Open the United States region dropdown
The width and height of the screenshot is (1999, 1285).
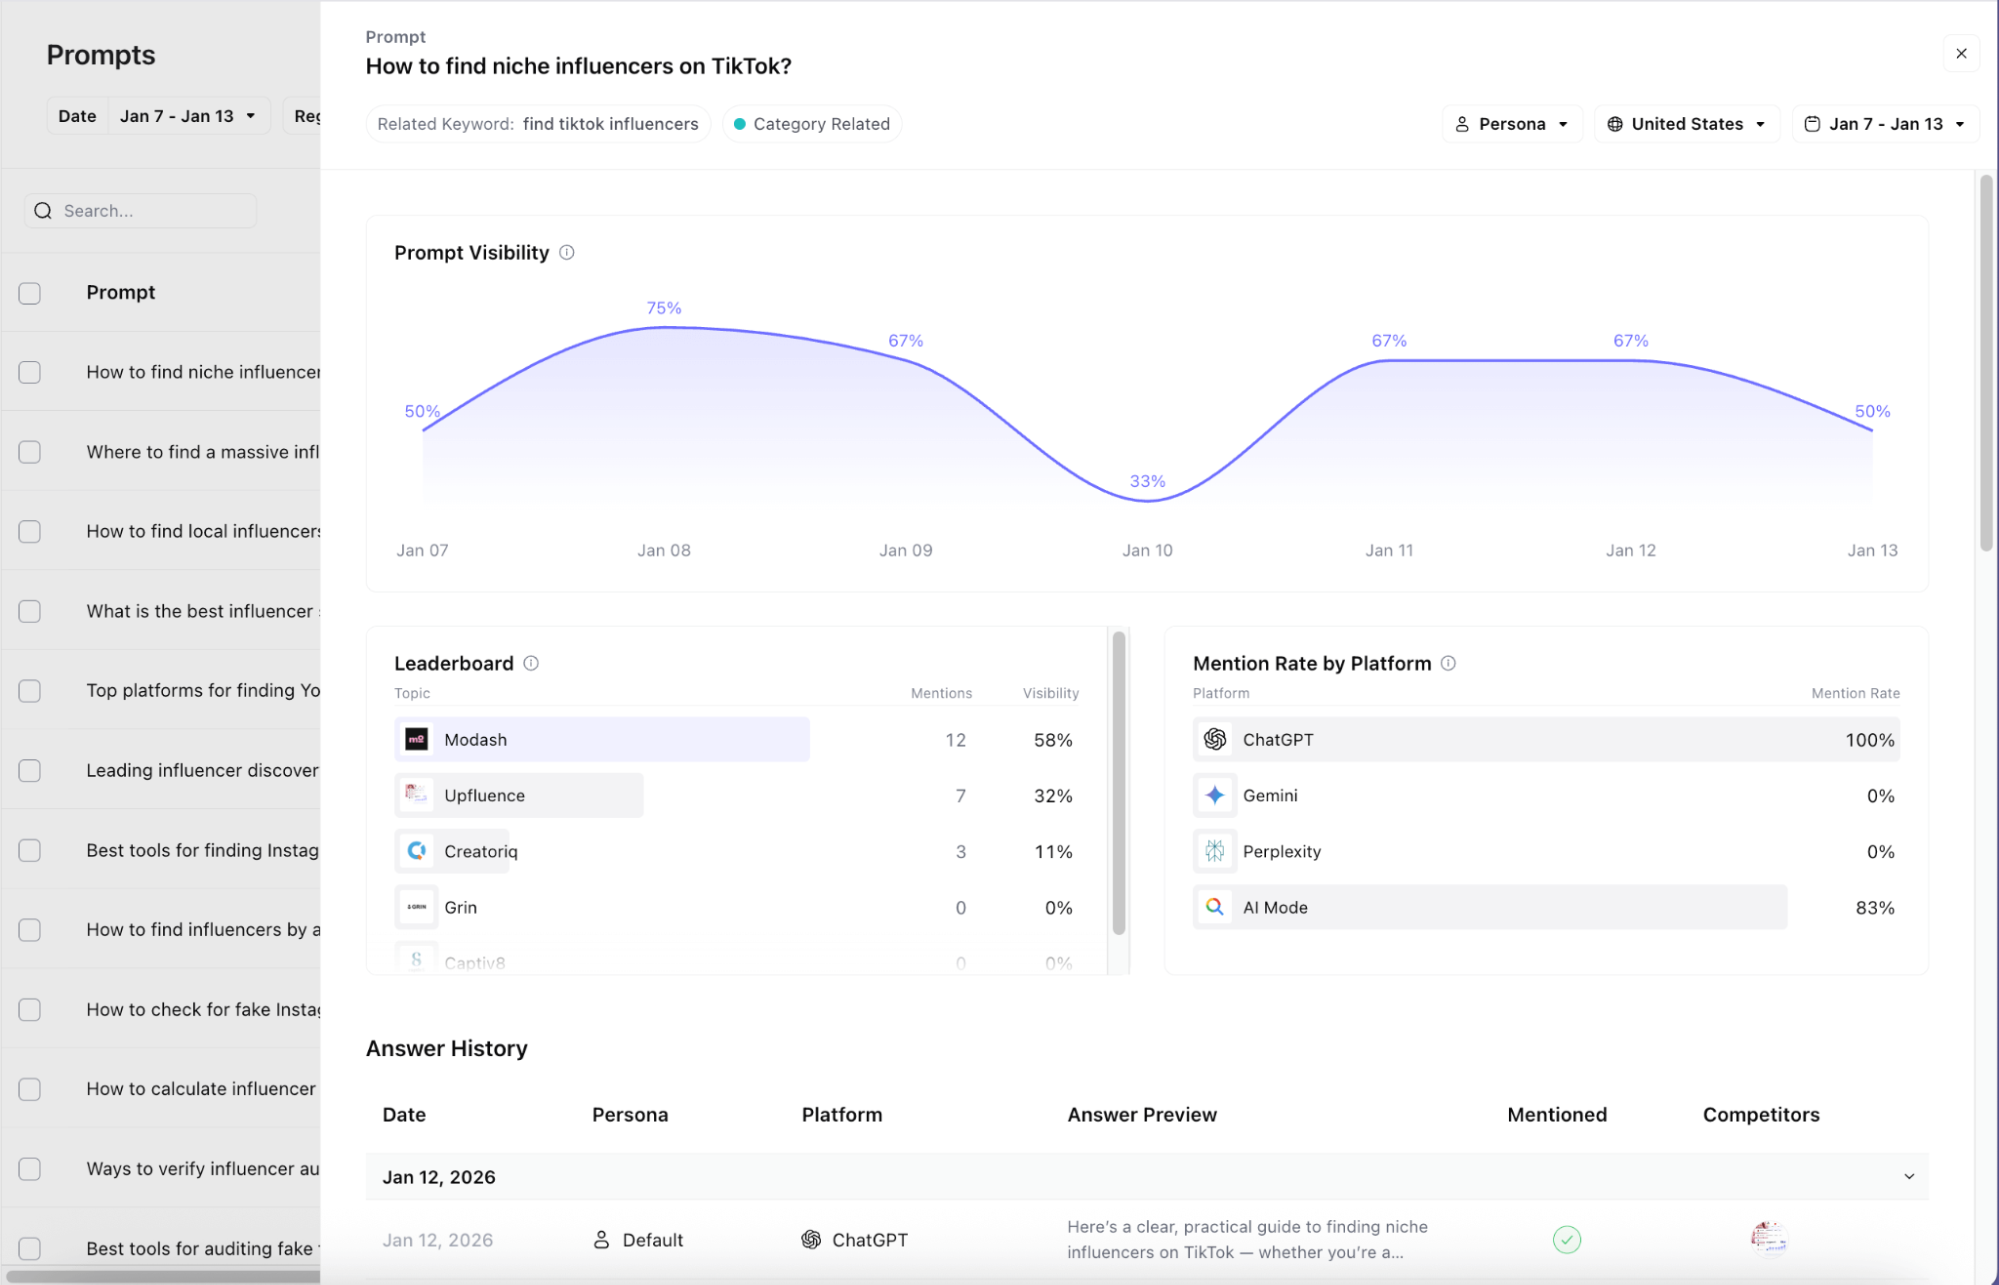(1686, 124)
